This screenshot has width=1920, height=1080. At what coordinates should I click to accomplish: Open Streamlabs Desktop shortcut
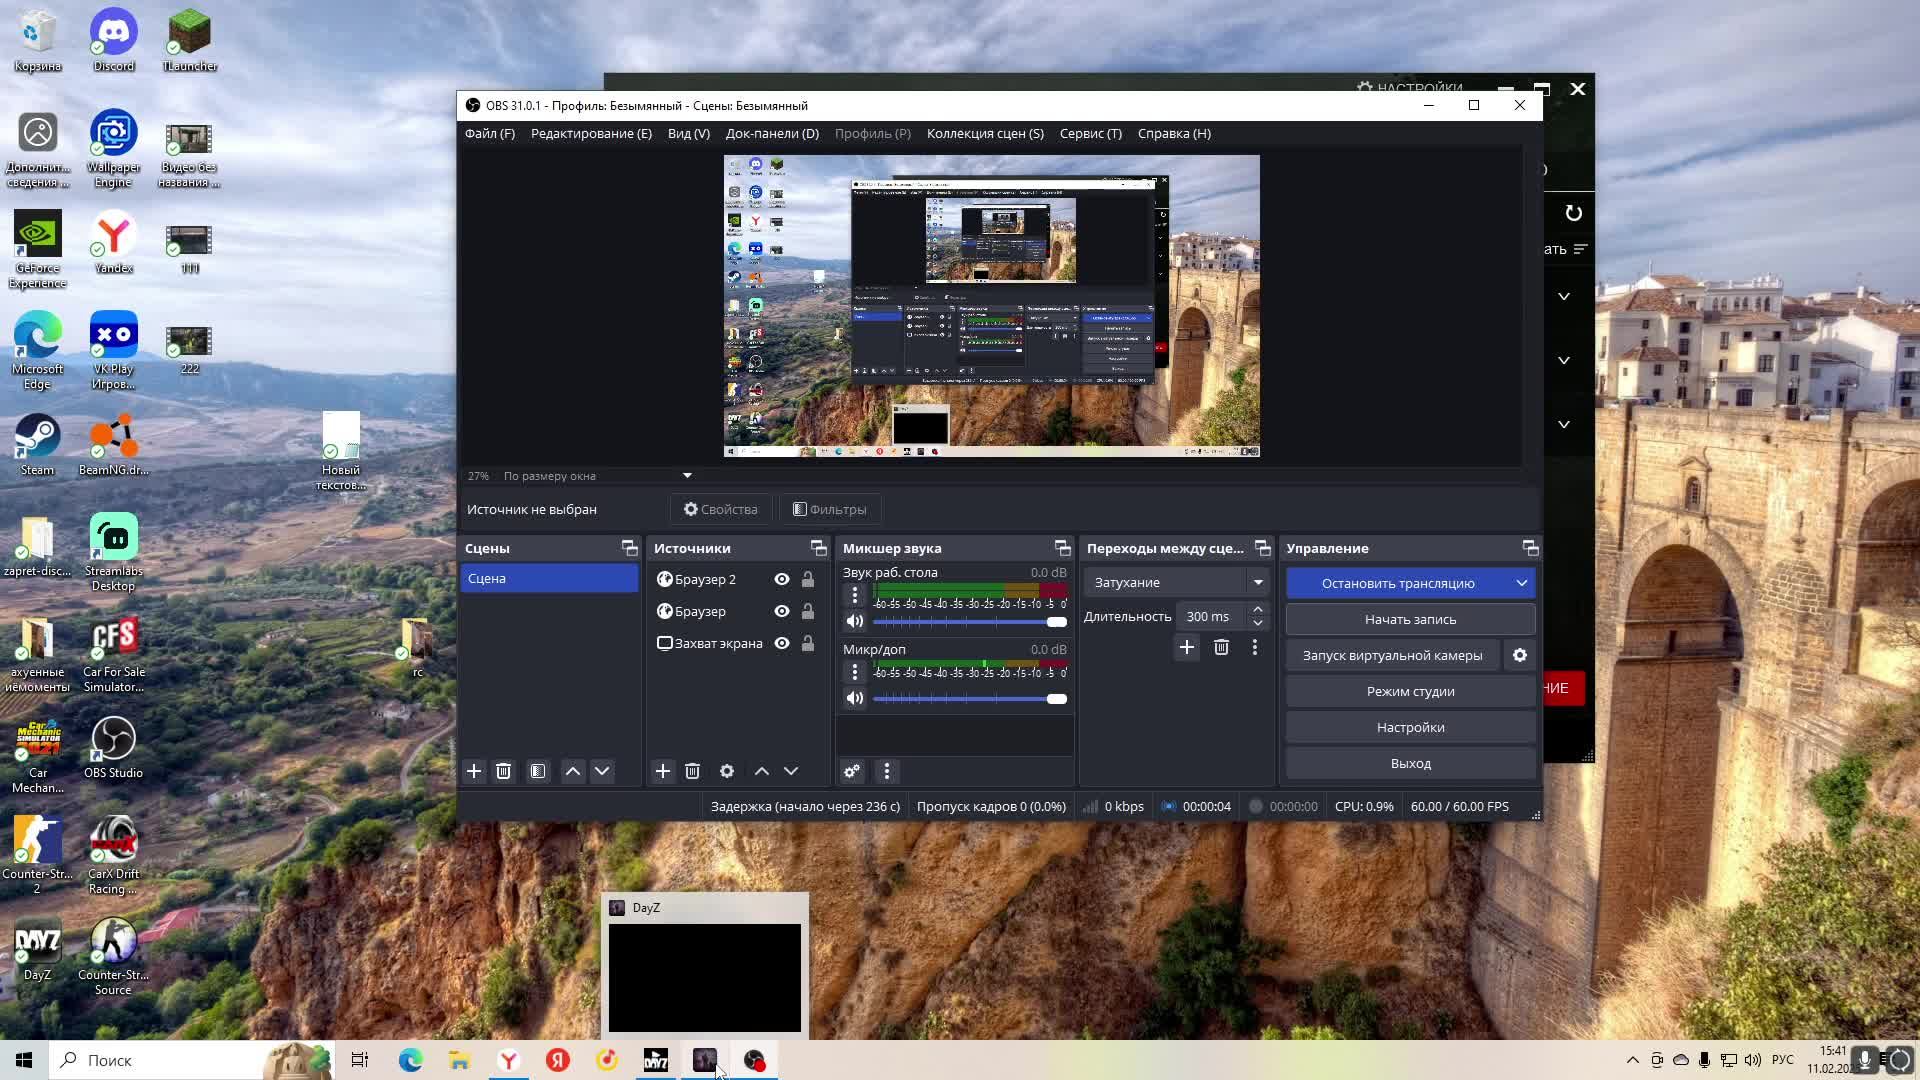(x=113, y=553)
